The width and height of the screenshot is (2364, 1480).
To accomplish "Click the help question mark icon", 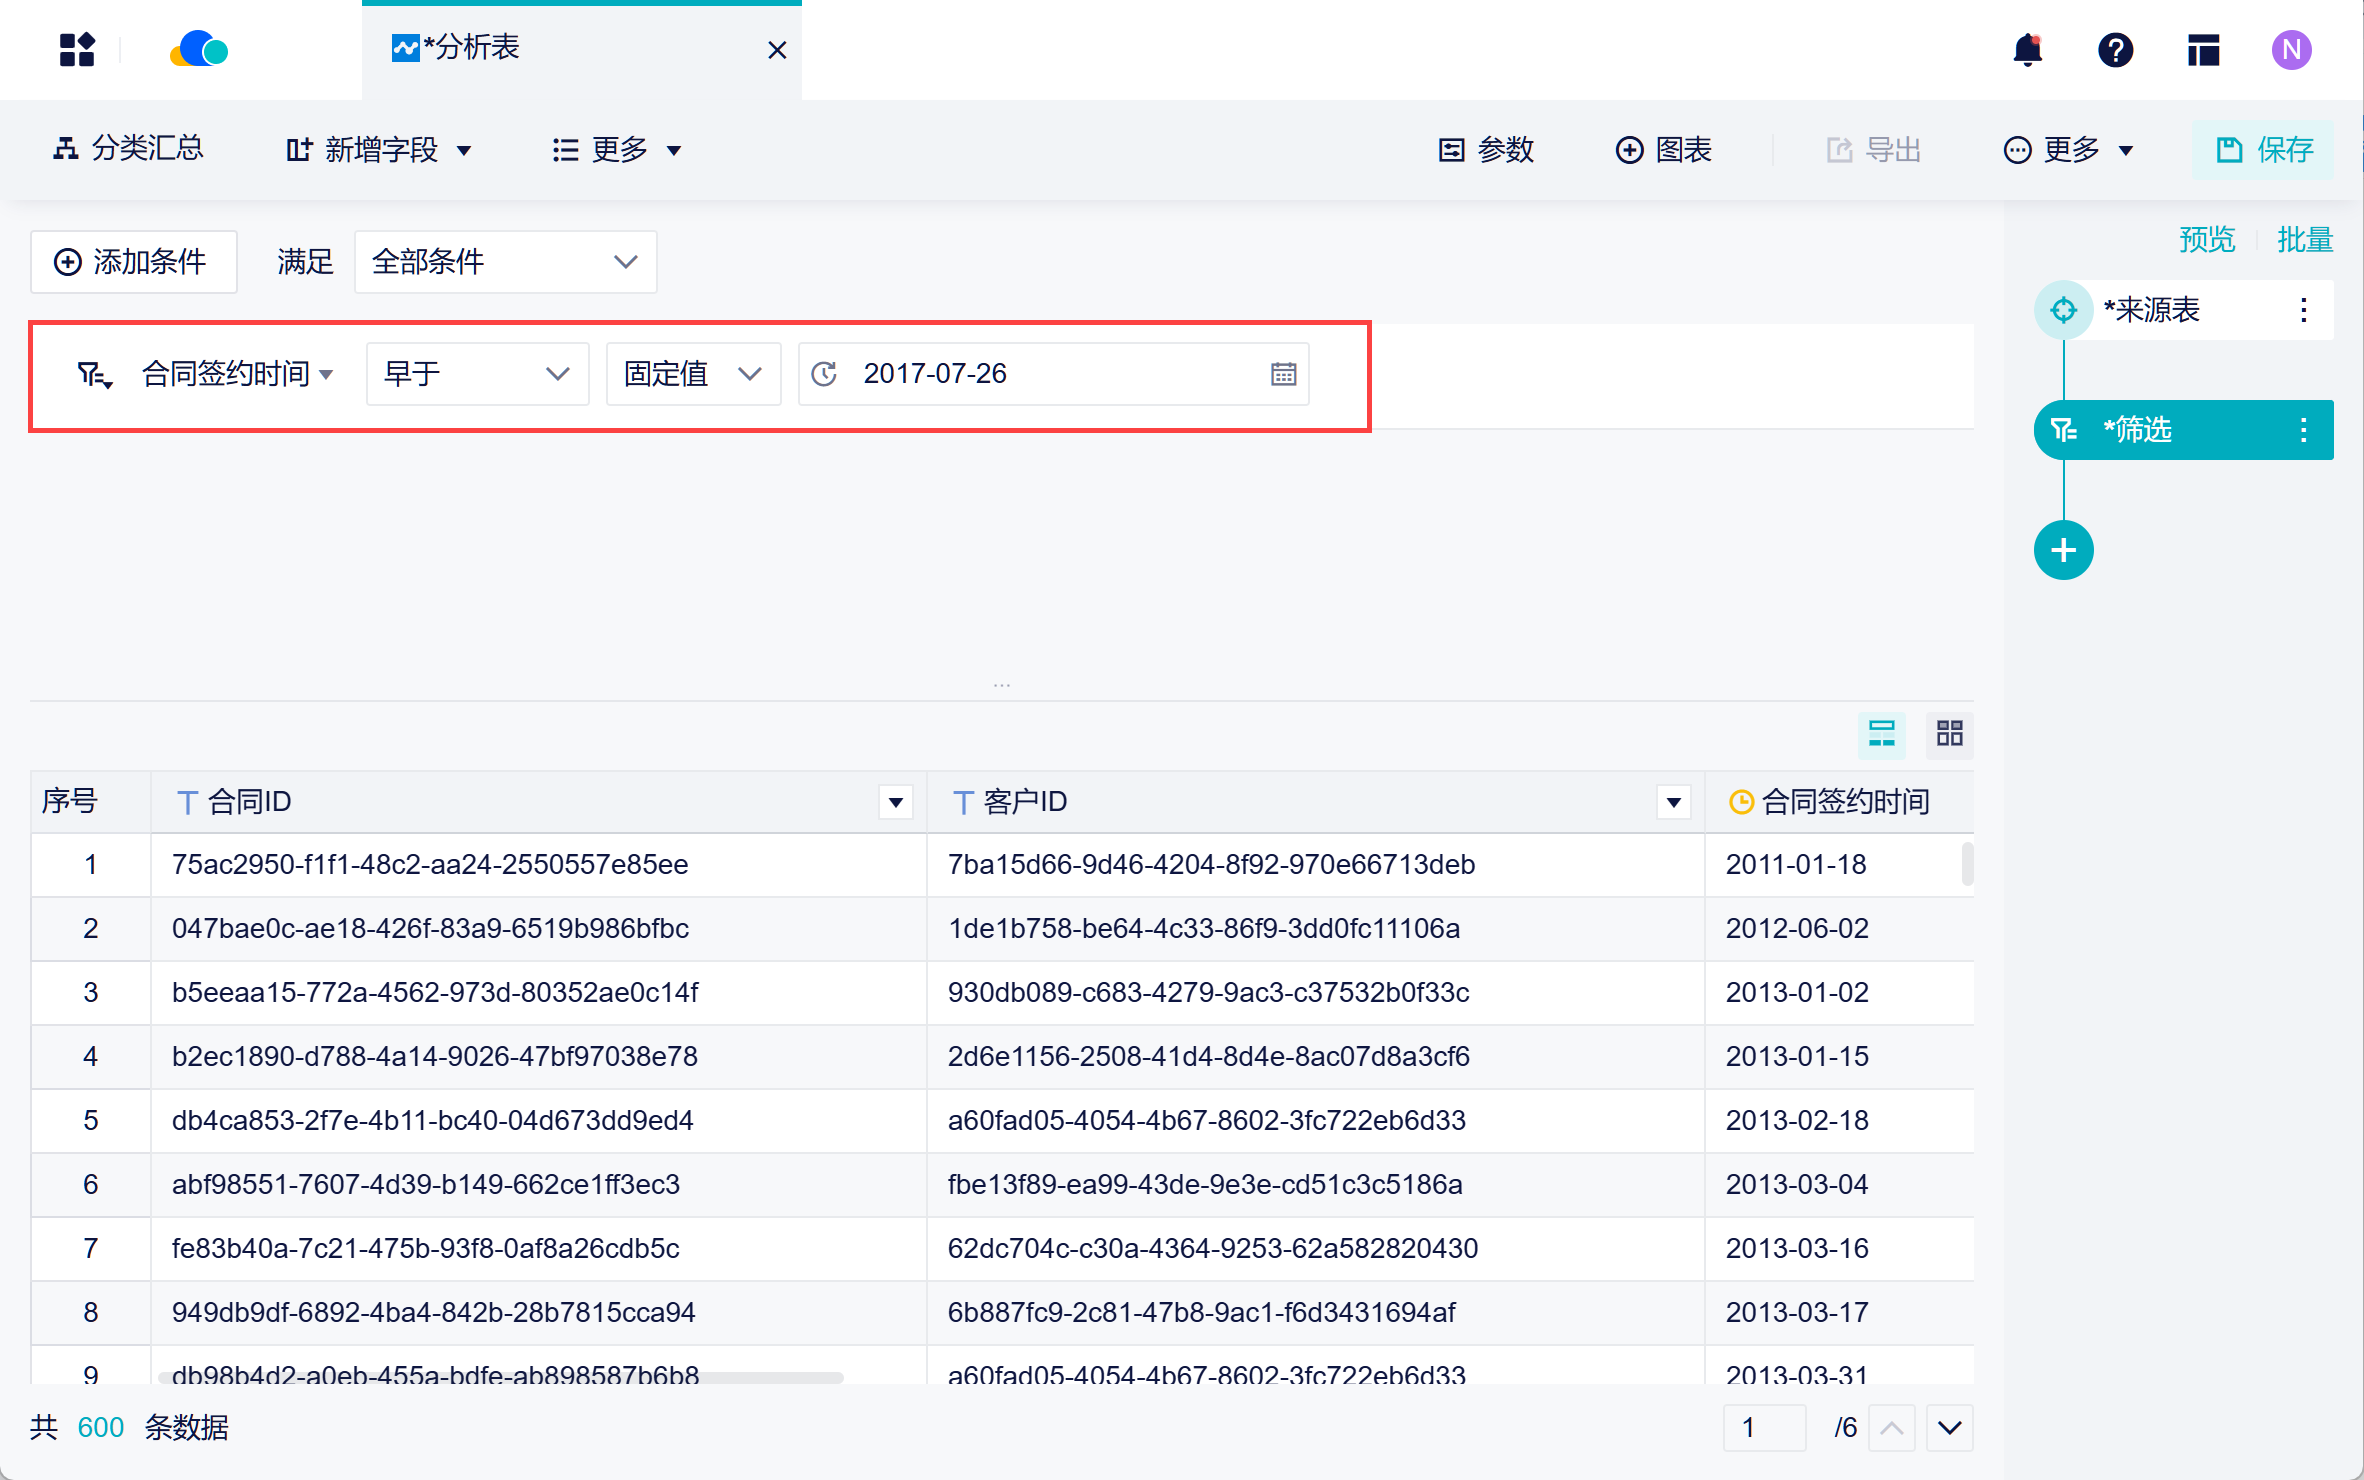I will pos(2115,50).
